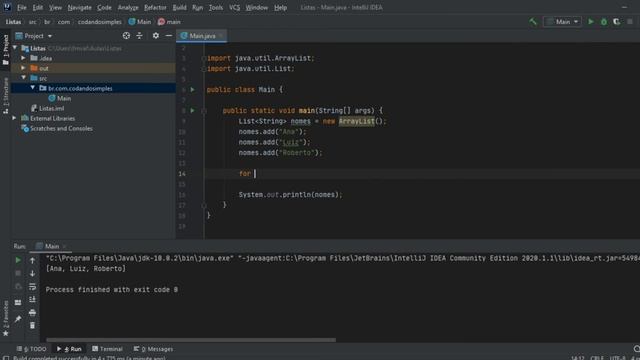Select Listas.iml file in tree
The image size is (640, 360).
pyautogui.click(x=47, y=108)
